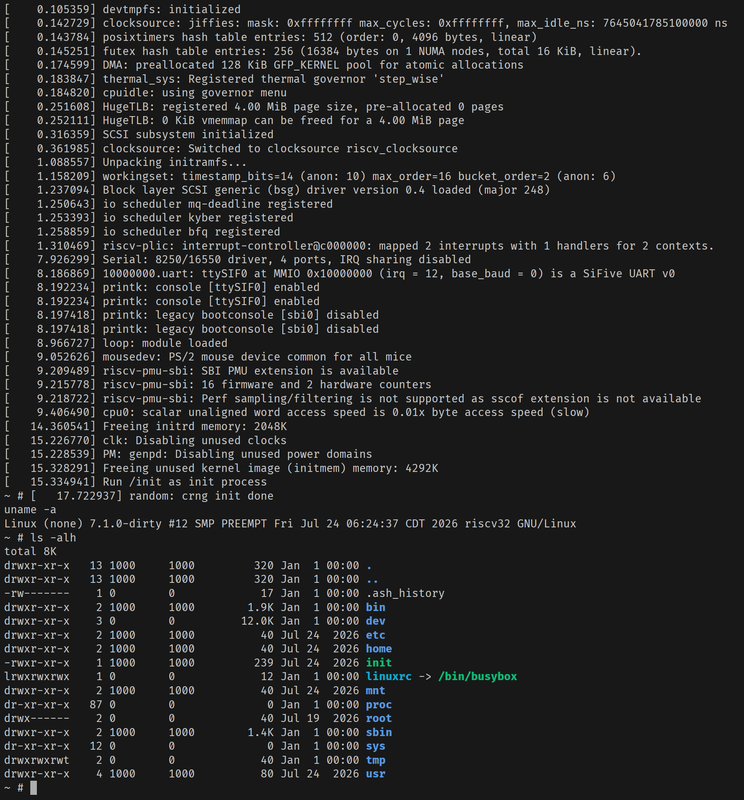Click the 'Unpacking initramfs...' log line

coord(175,162)
